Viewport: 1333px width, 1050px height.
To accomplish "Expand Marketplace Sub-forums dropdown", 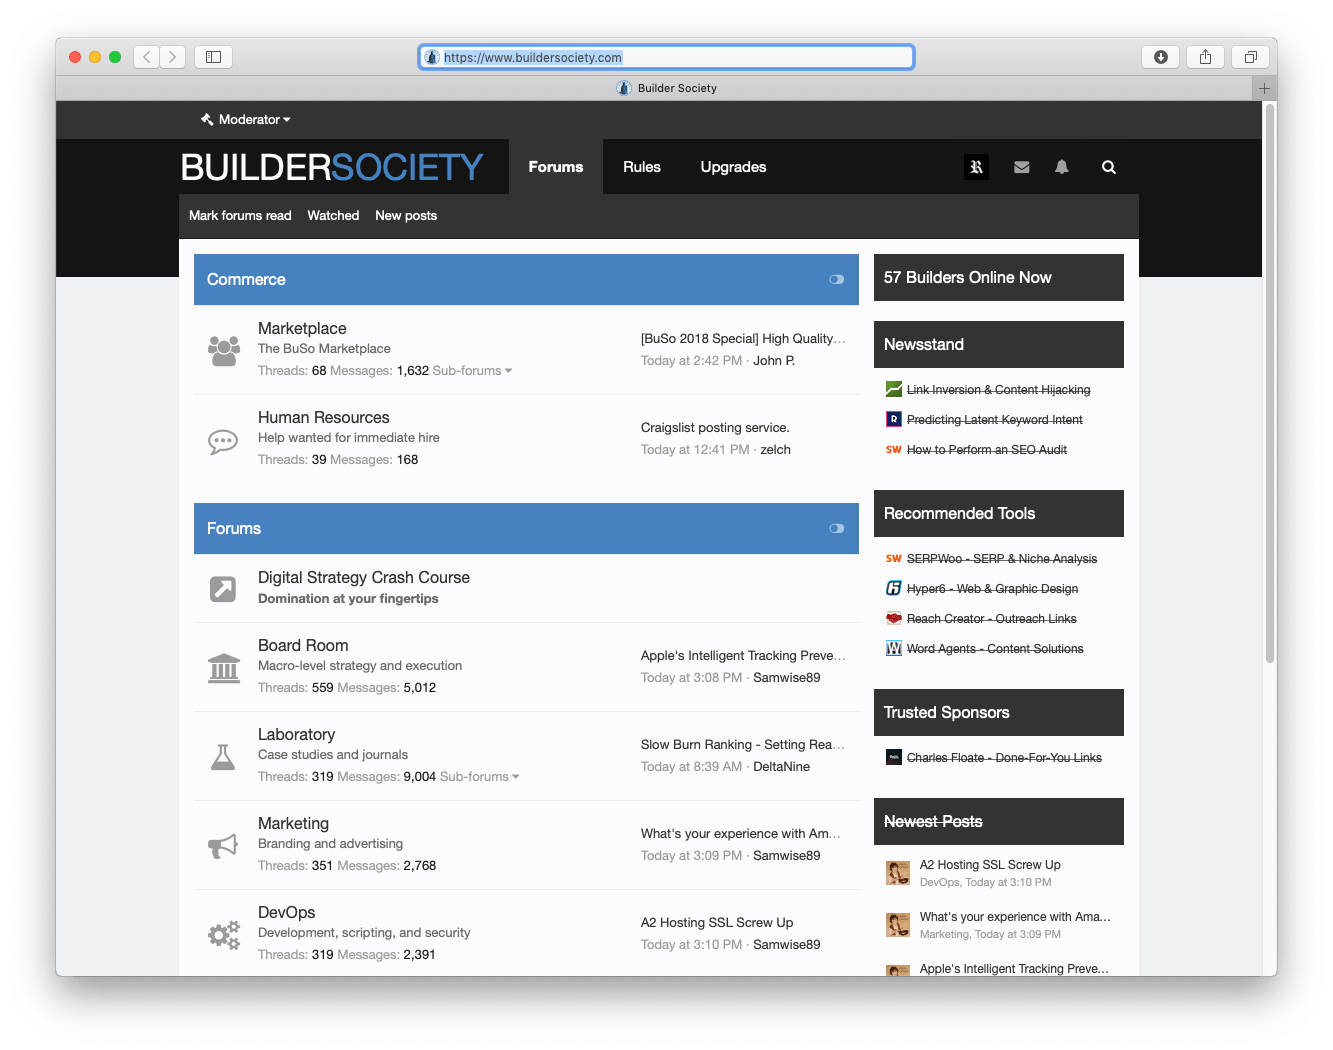I will point(472,371).
